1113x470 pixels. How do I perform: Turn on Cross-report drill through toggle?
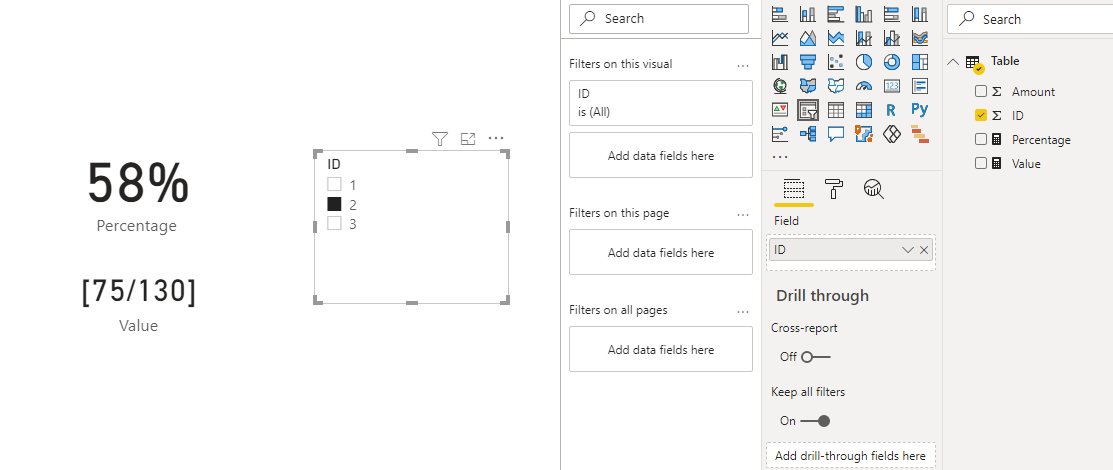pyautogui.click(x=815, y=356)
